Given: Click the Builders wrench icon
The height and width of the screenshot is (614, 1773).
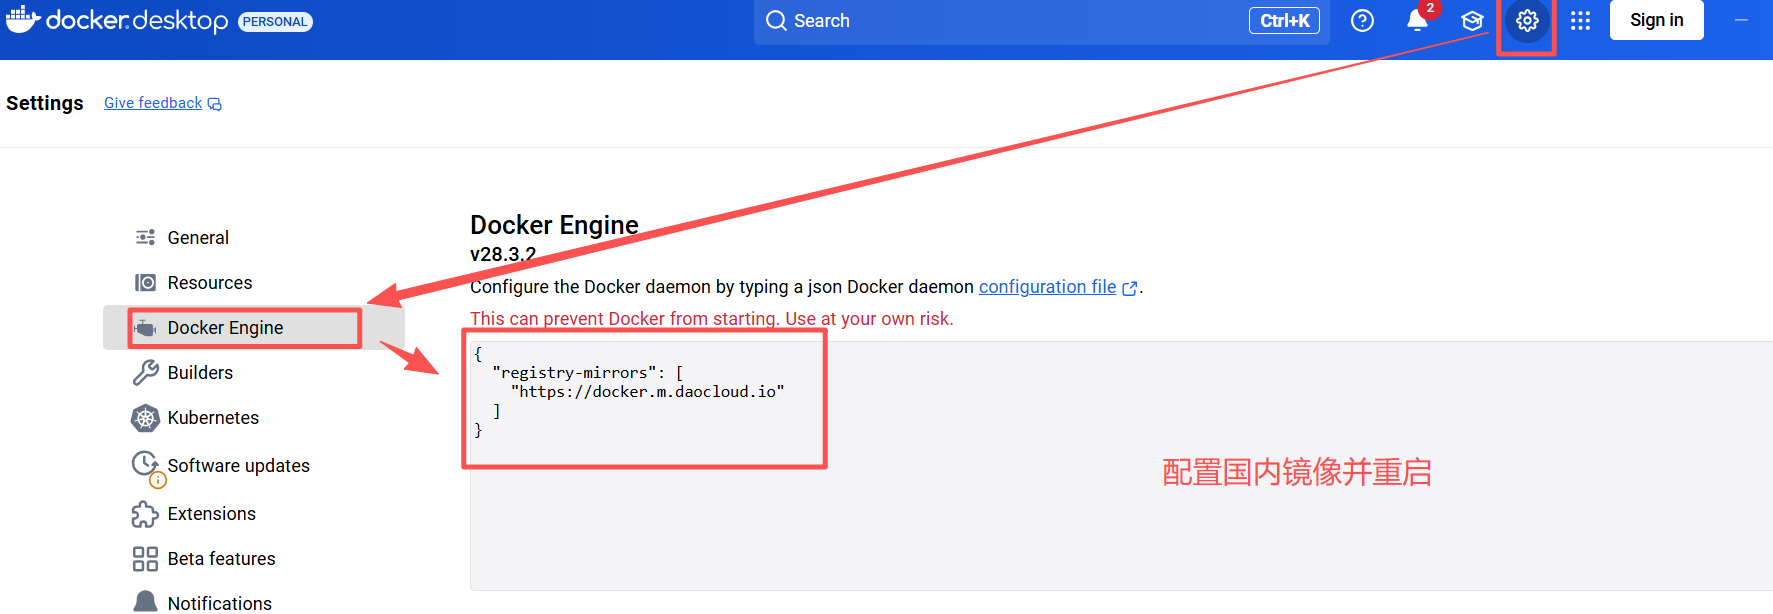Looking at the screenshot, I should [x=145, y=373].
